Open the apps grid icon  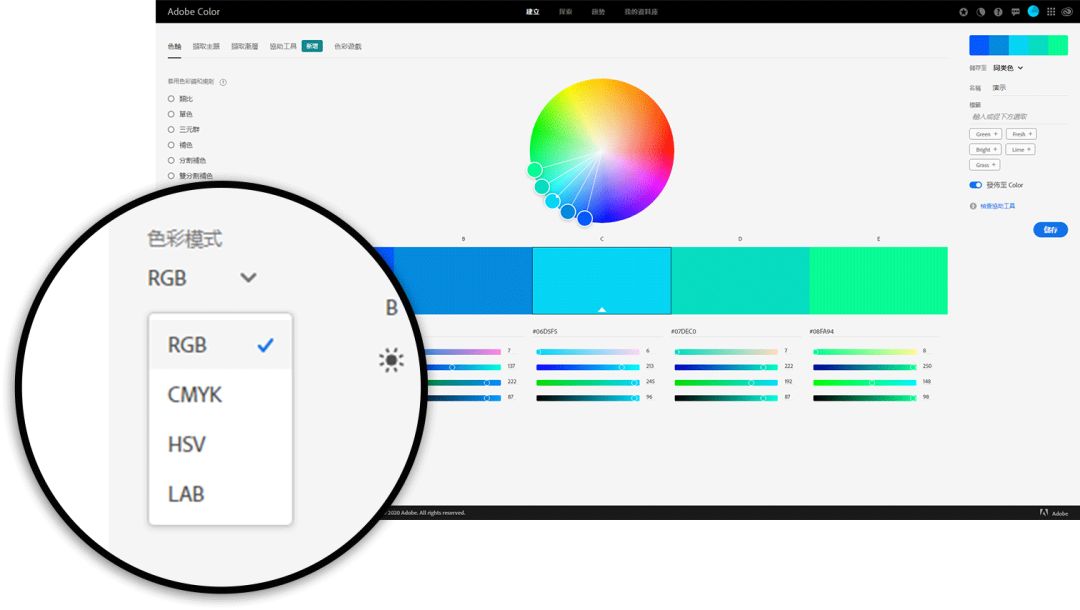pyautogui.click(x=1051, y=12)
